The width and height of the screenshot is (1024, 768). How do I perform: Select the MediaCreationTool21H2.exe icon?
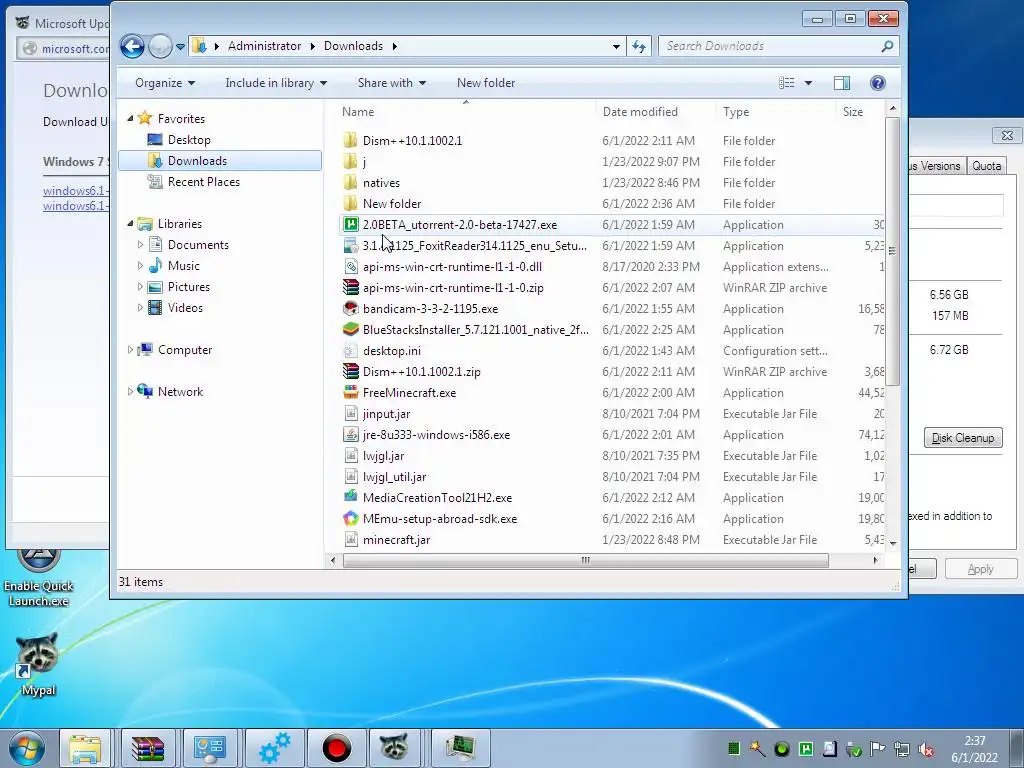click(x=351, y=498)
